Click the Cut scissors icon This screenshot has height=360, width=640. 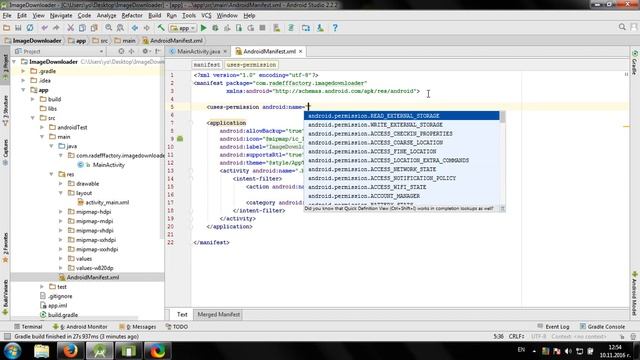click(71, 28)
